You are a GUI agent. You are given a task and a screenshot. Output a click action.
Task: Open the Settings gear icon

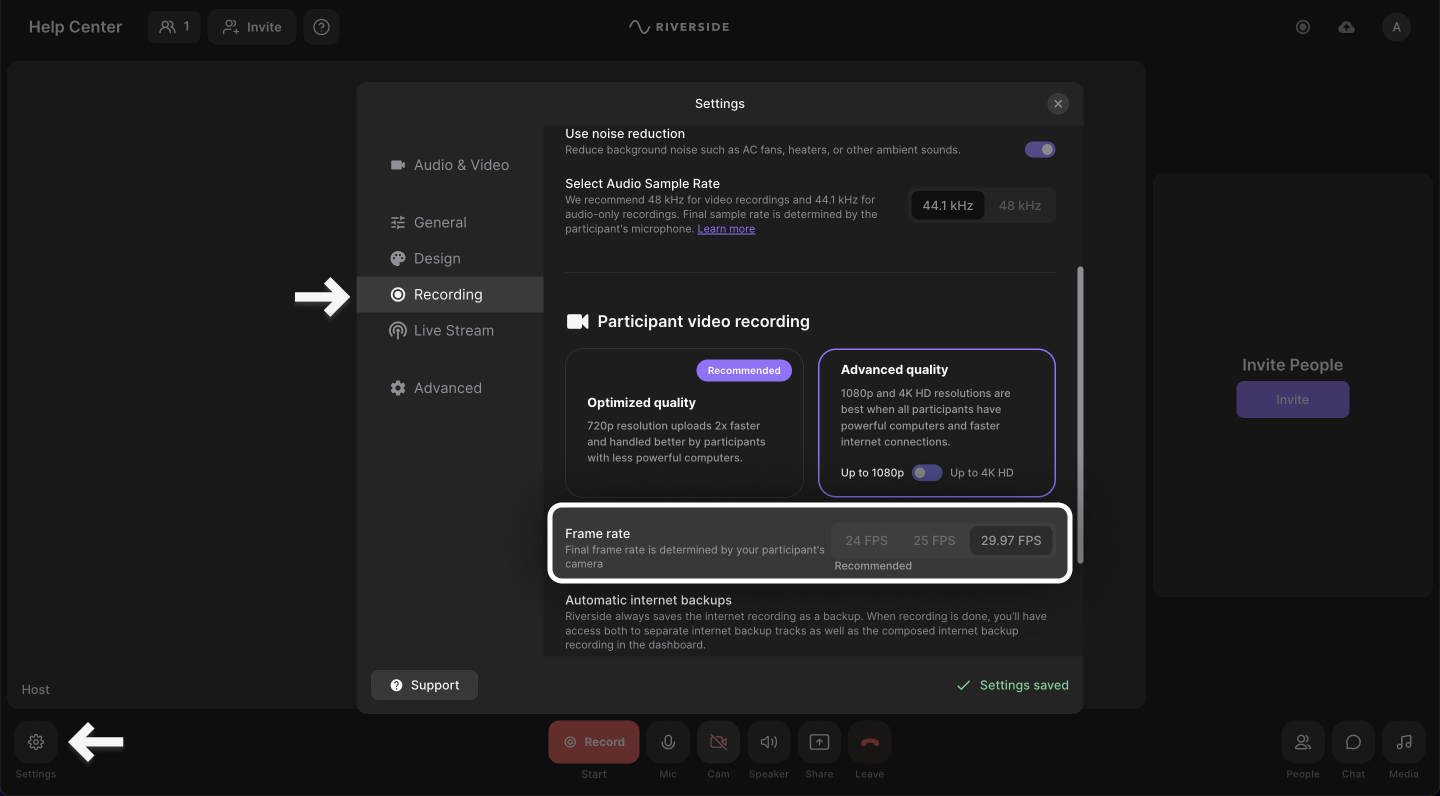36,742
